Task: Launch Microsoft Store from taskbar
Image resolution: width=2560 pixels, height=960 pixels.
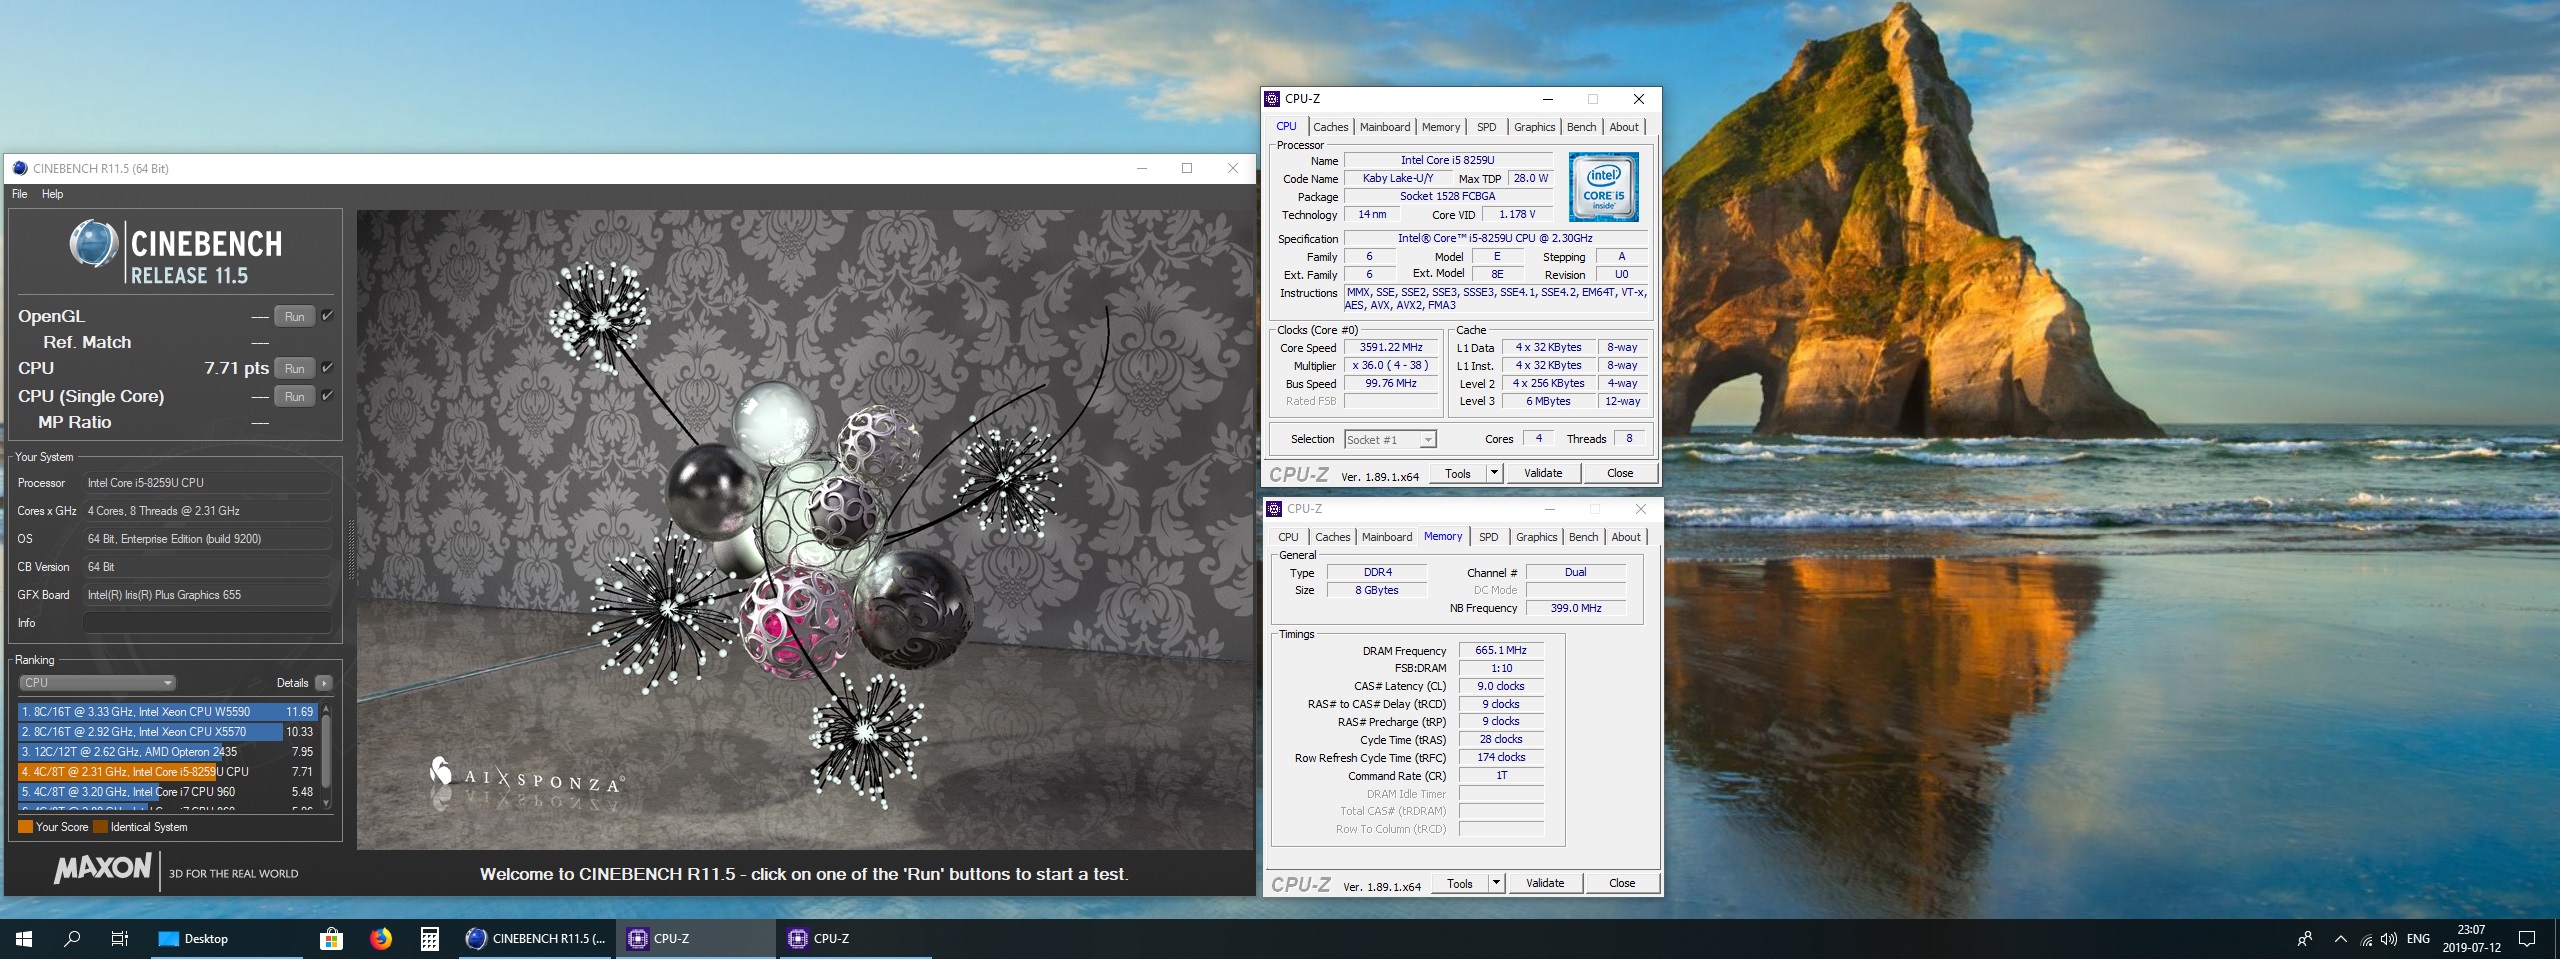Action: coord(331,939)
